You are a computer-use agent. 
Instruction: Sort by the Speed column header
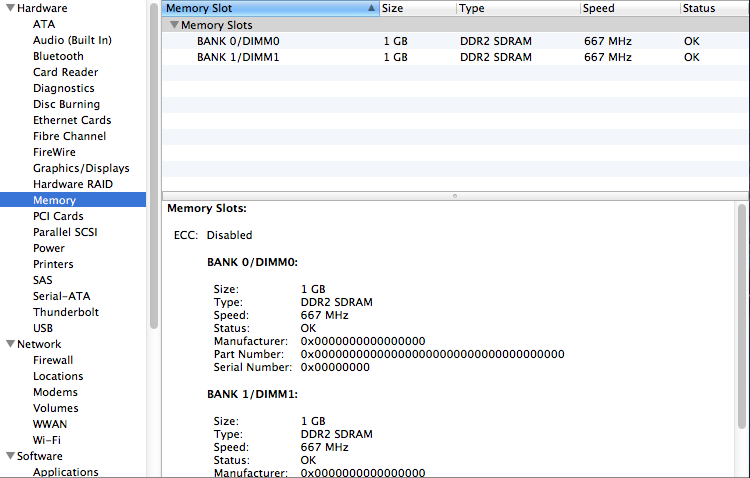pos(630,8)
